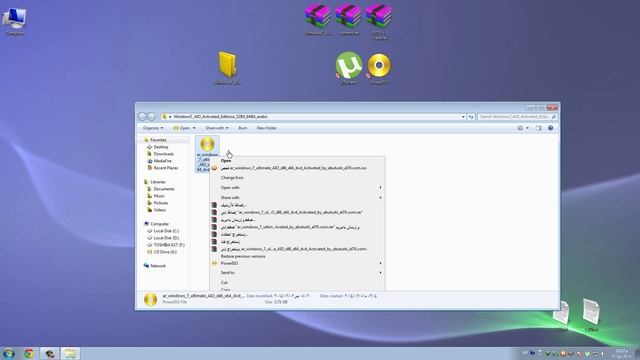The image size is (640, 360).
Task: Click the Open toolbar button
Action: pos(181,128)
